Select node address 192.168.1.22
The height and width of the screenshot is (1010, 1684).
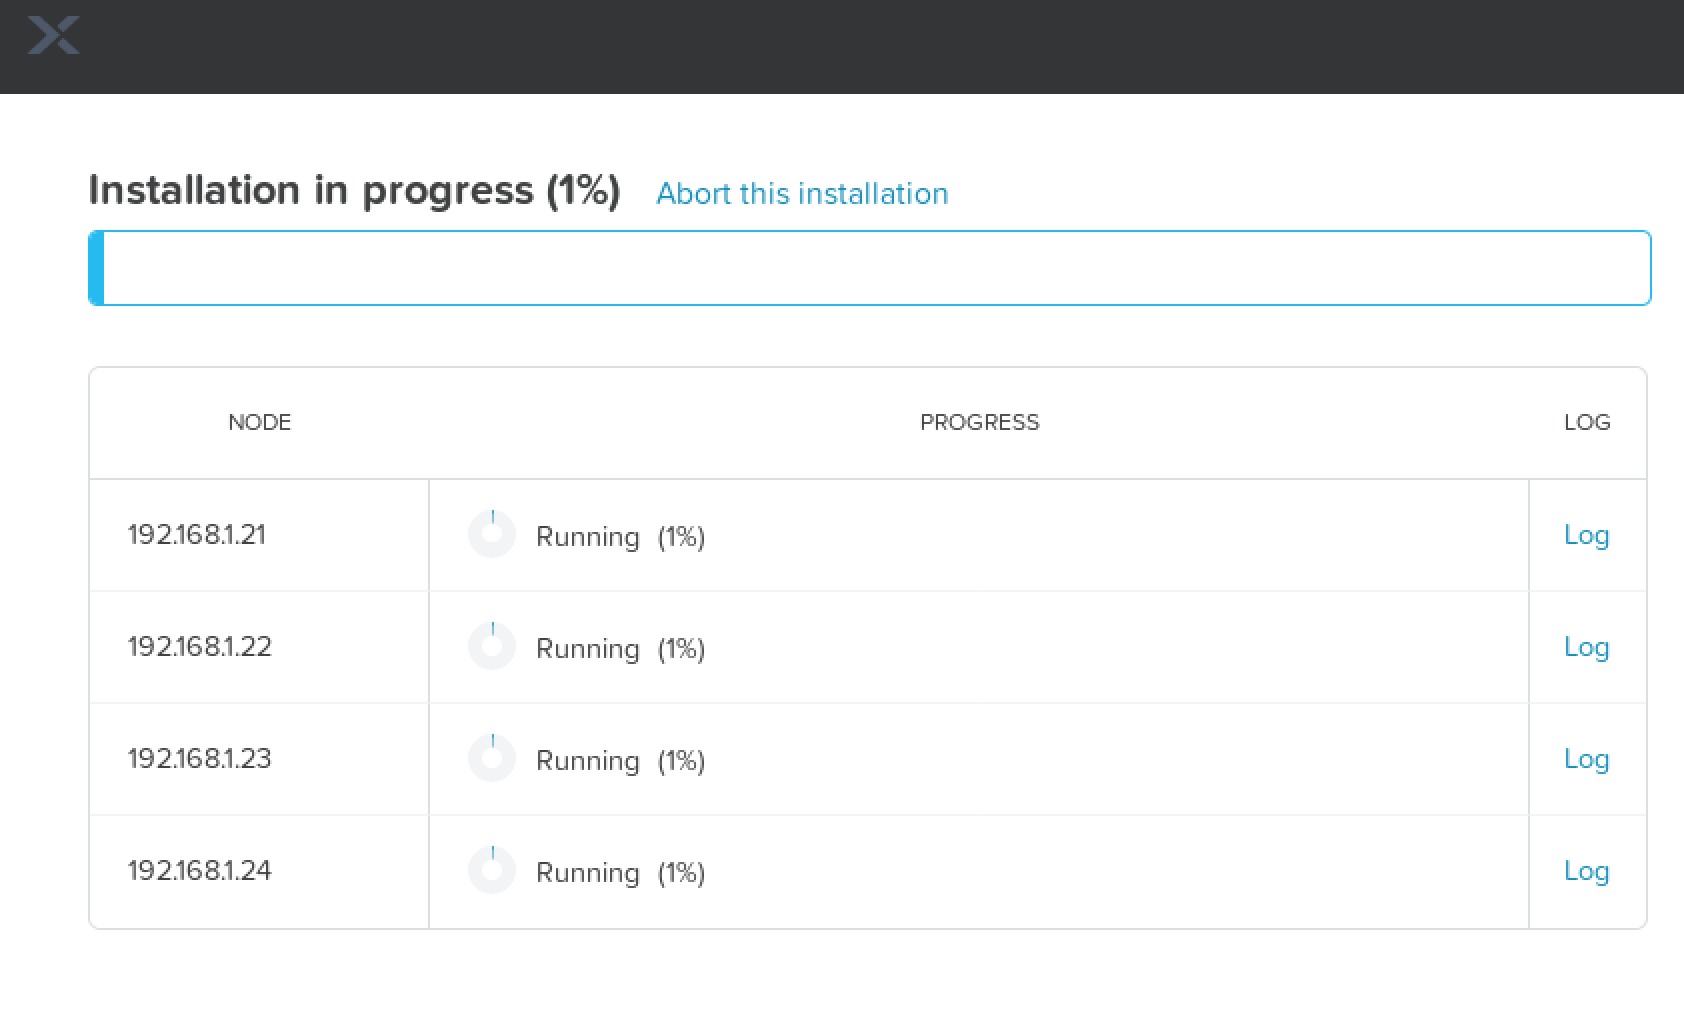click(x=199, y=647)
